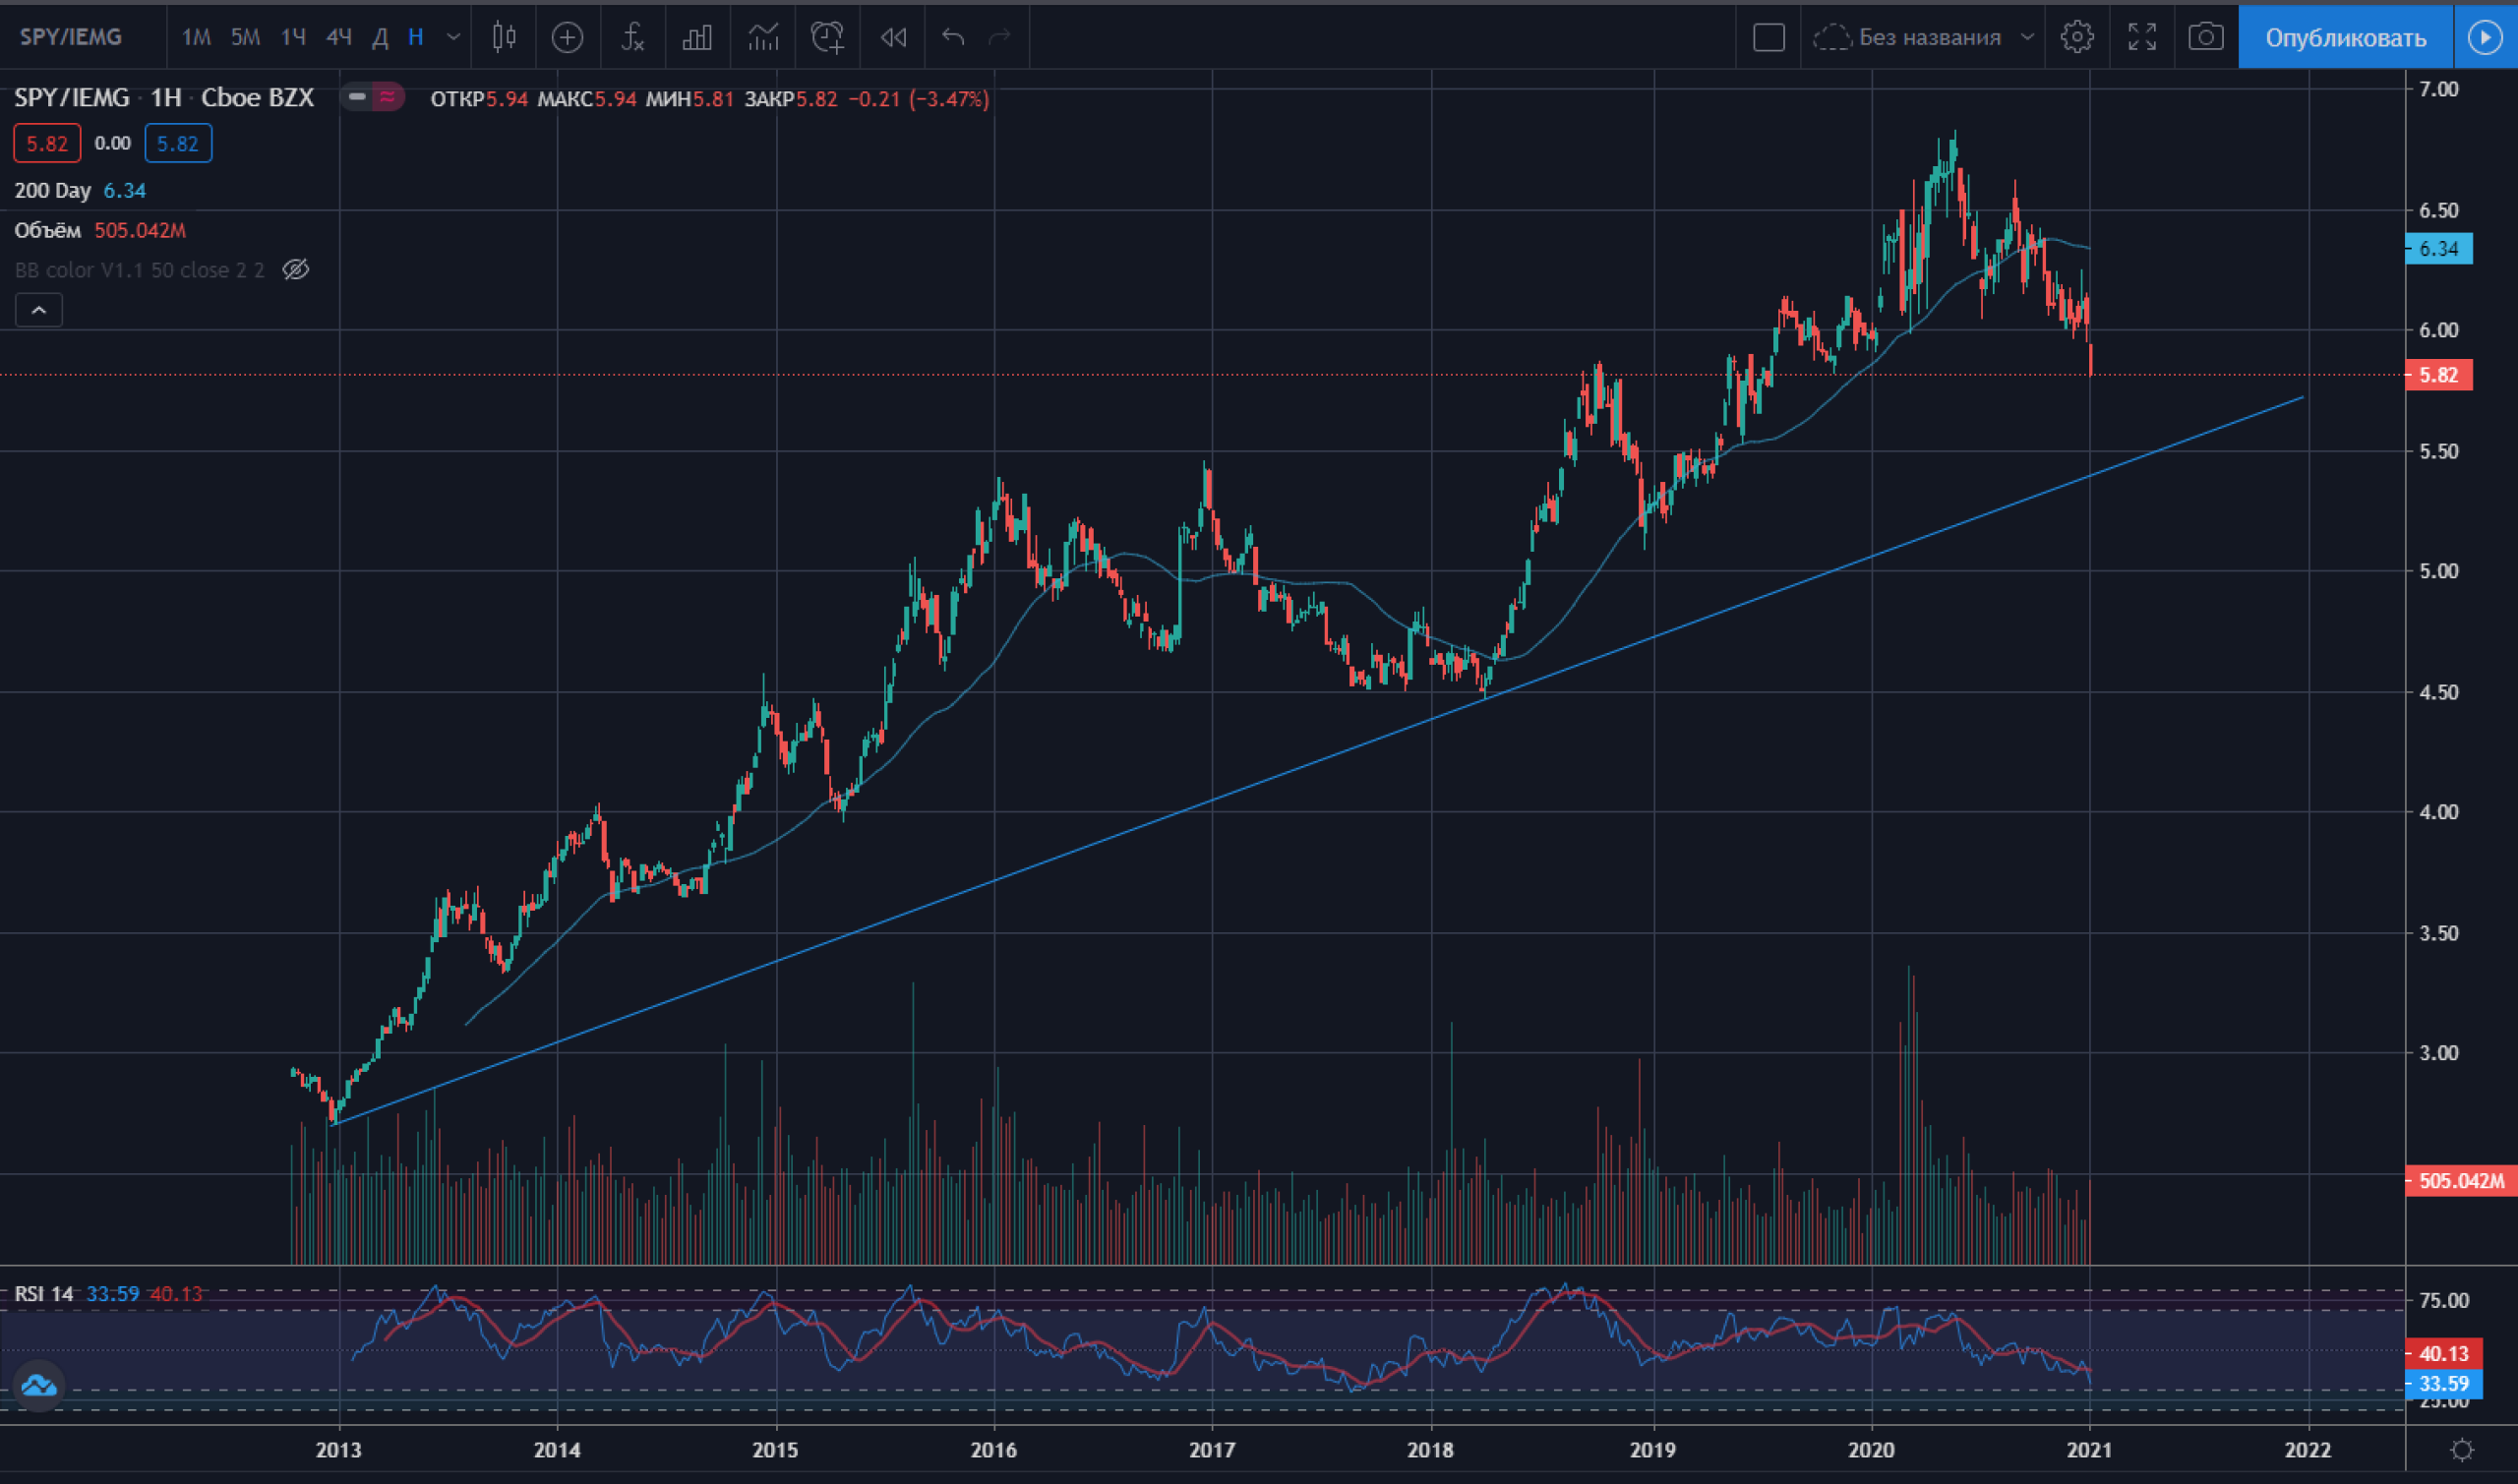Click the 2016 label on time axis
Viewport: 2518px width, 1484px height.
[994, 1449]
